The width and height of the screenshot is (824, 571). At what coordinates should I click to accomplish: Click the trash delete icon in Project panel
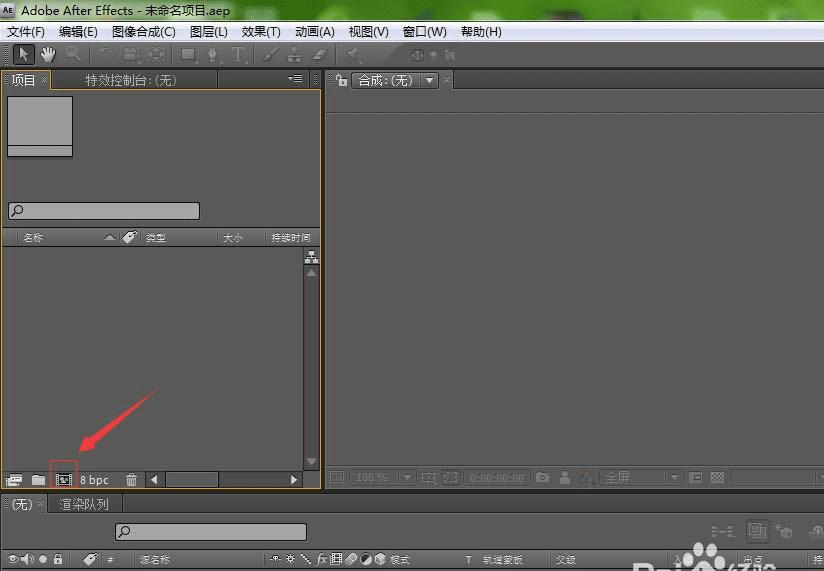pyautogui.click(x=131, y=480)
